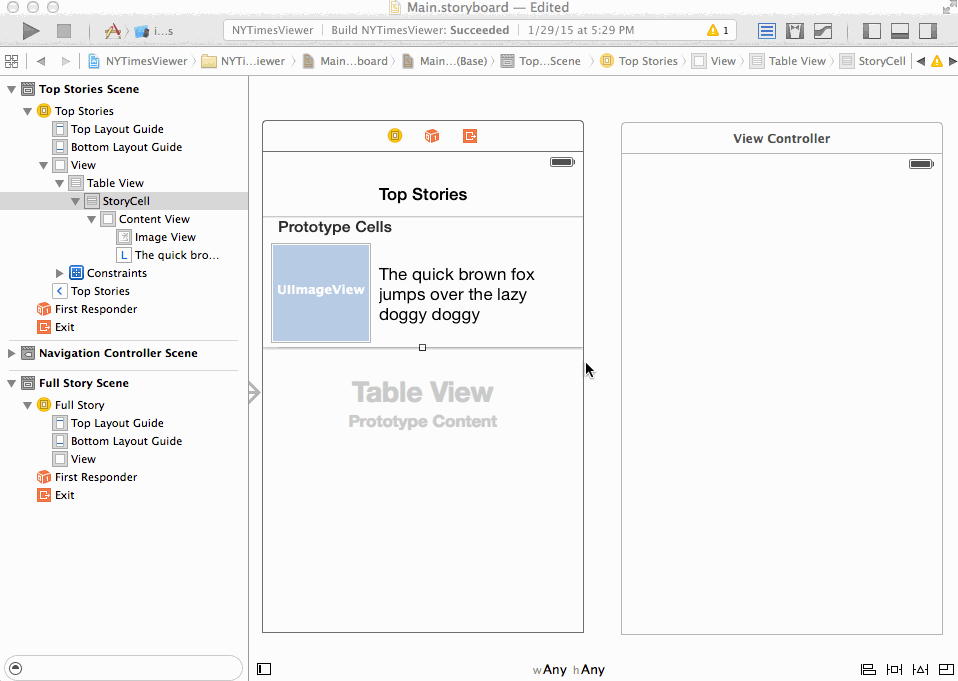Select Top Stories navigation item in outline
Screen dimensions: 958x681
click(x=92, y=291)
